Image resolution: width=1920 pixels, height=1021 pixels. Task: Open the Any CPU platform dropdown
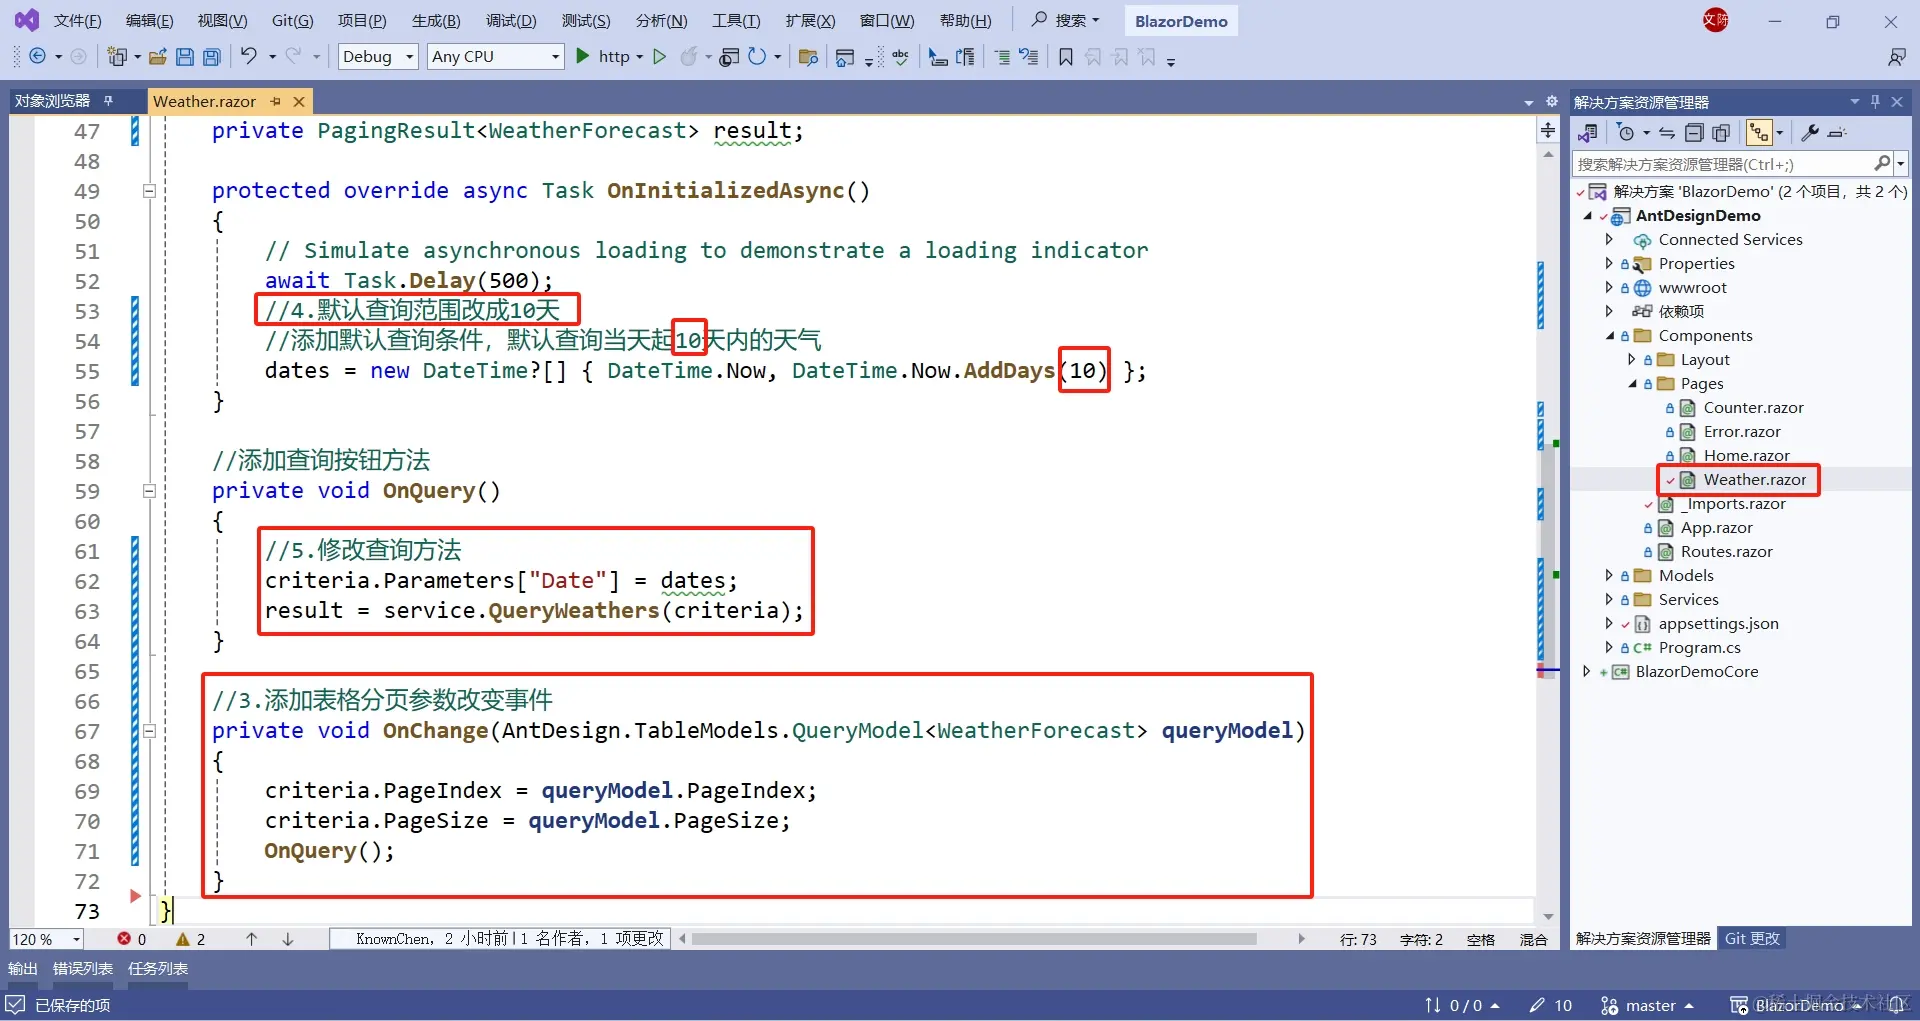[x=495, y=57]
